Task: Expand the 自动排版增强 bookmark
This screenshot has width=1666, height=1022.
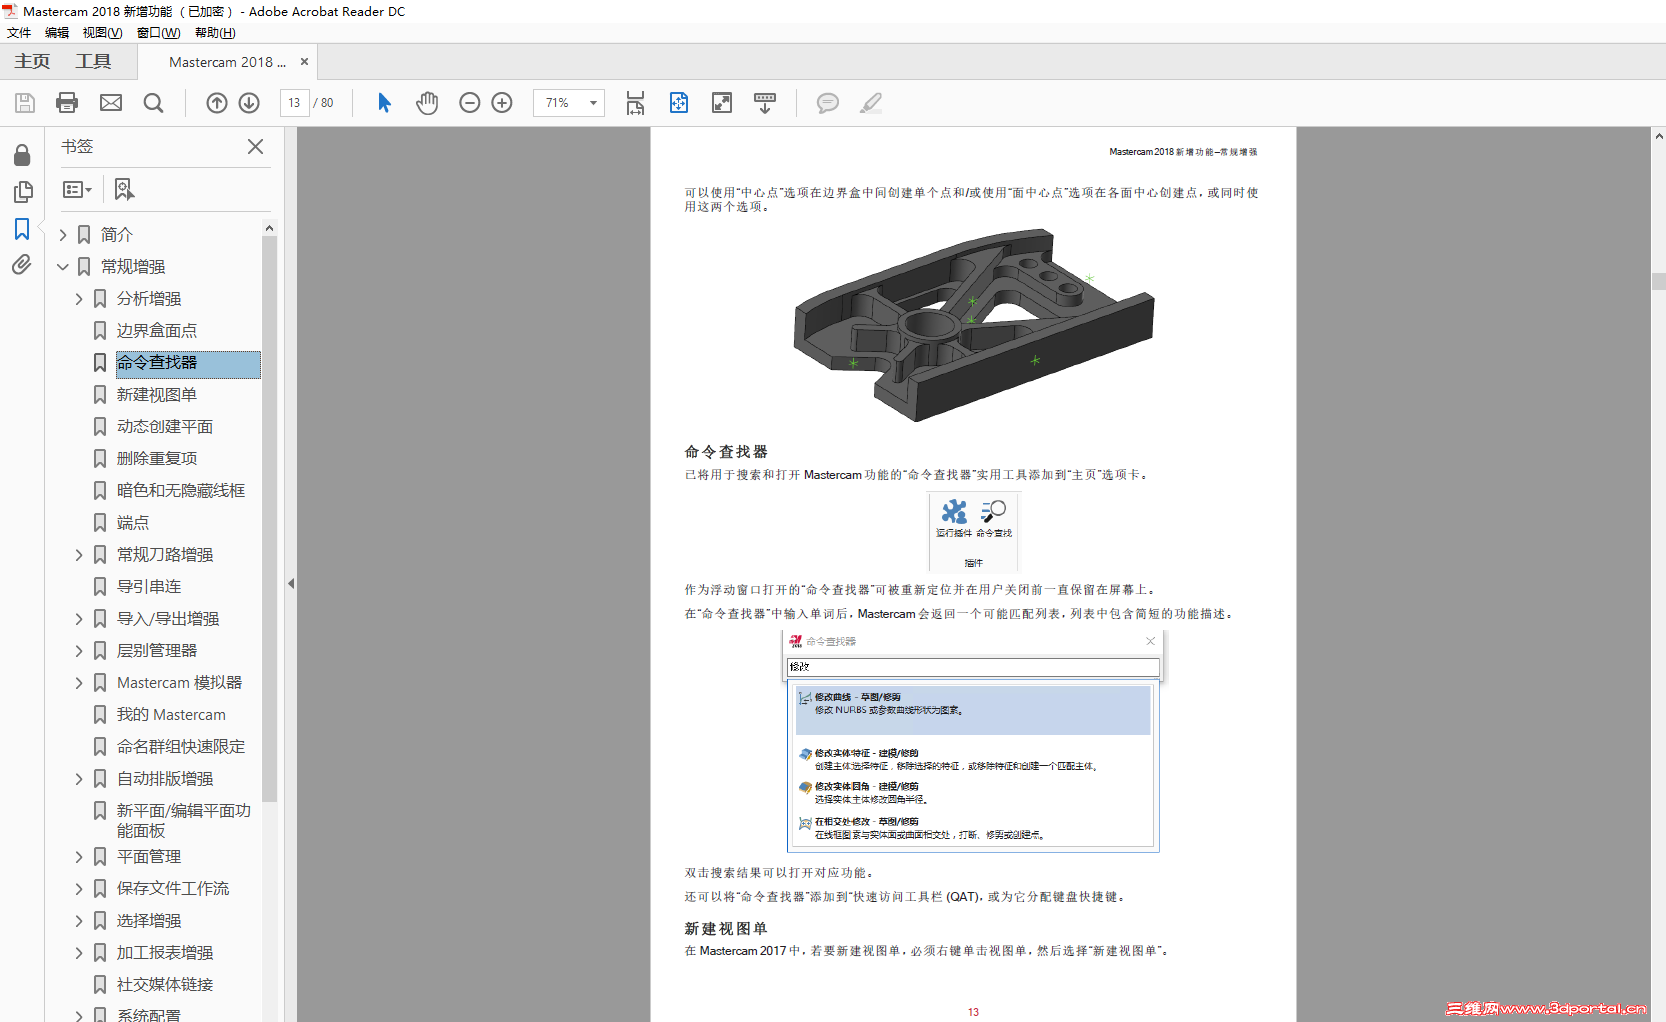Action: point(79,779)
